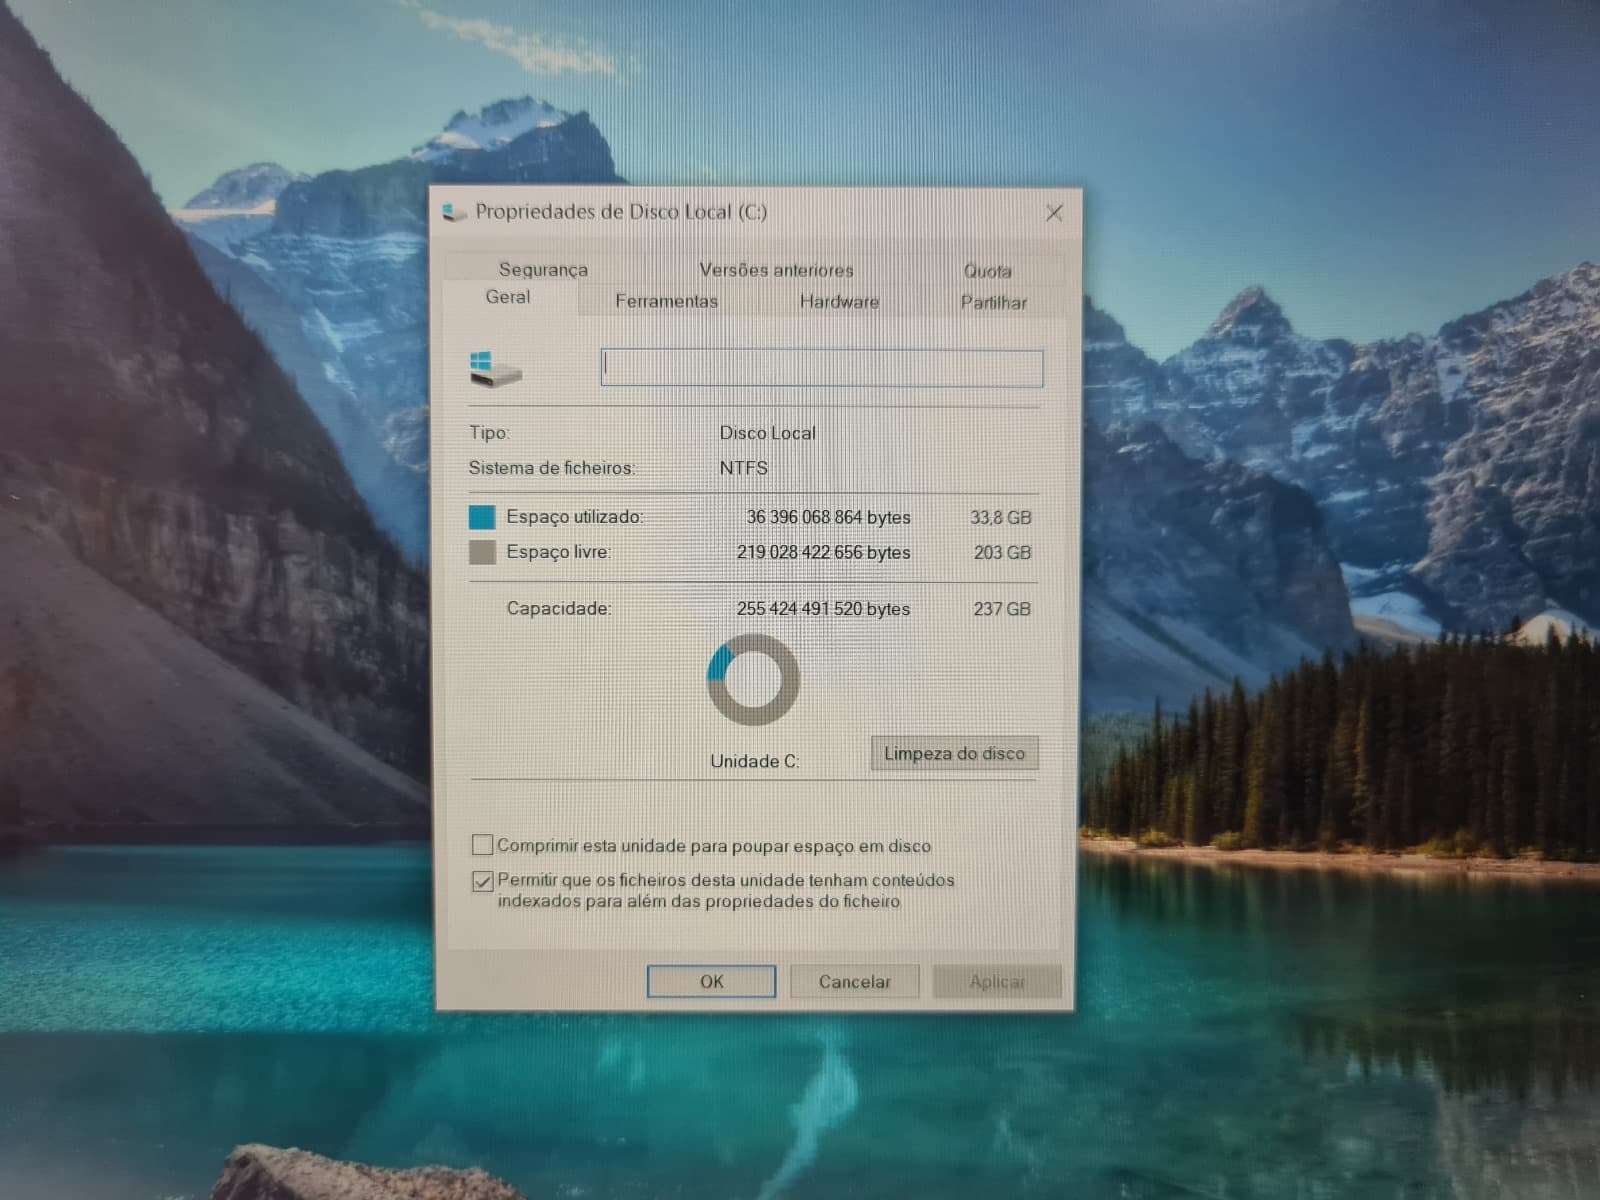This screenshot has height=1200, width=1600.
Task: Go to the Geral tab
Action: [508, 297]
